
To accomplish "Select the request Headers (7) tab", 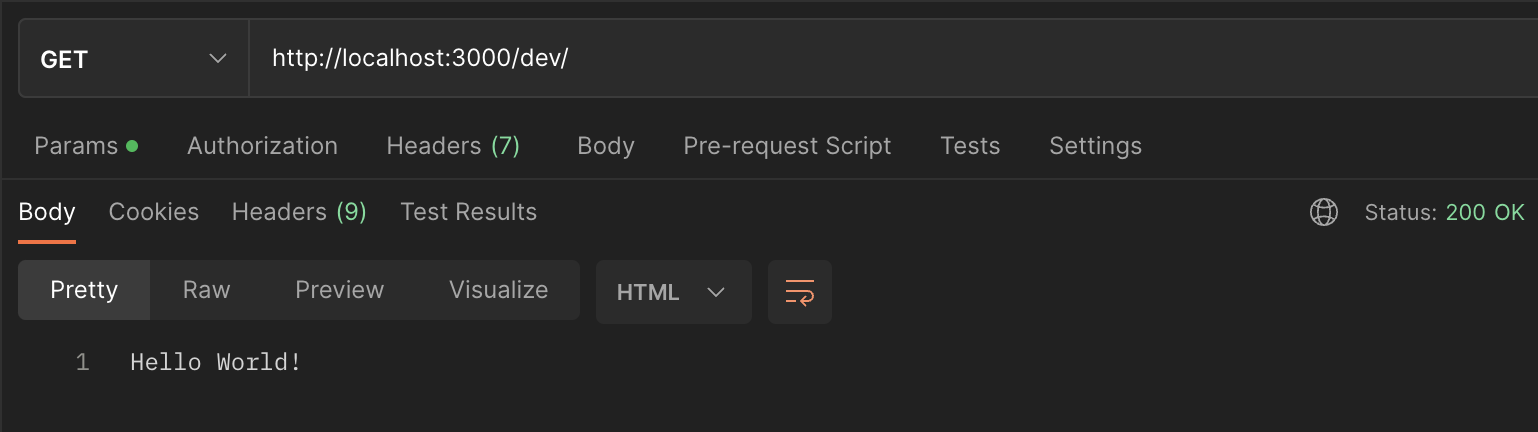I will 453,146.
